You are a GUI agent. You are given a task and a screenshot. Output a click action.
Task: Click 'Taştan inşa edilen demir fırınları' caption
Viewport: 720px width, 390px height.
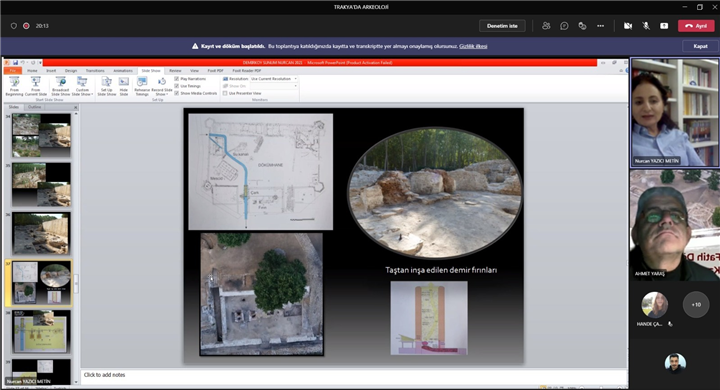point(441,270)
